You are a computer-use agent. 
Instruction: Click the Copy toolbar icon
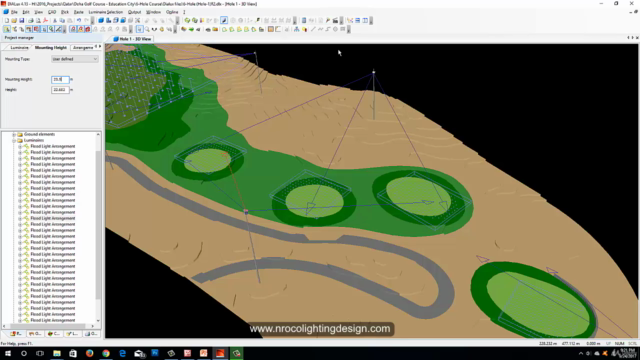(x=62, y=20)
